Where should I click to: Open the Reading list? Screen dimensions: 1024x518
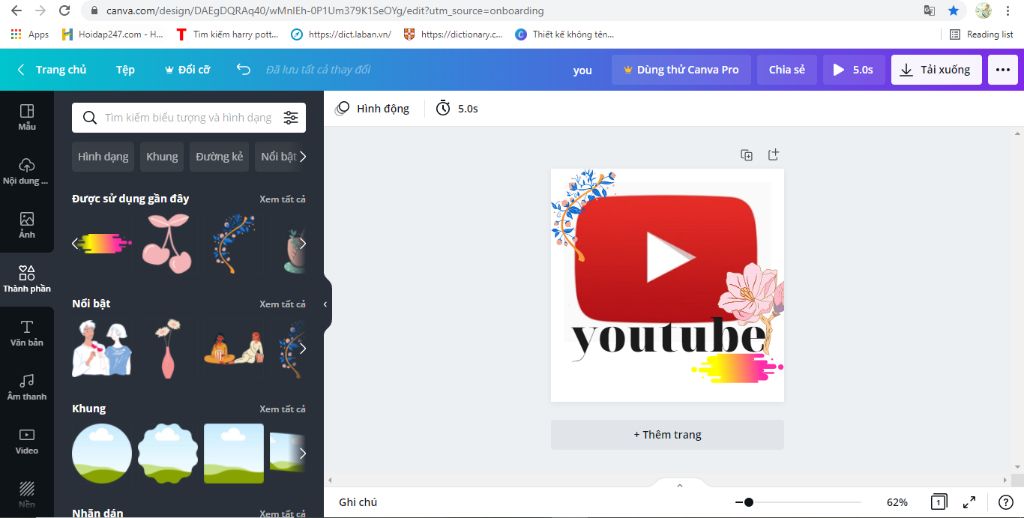(982, 35)
